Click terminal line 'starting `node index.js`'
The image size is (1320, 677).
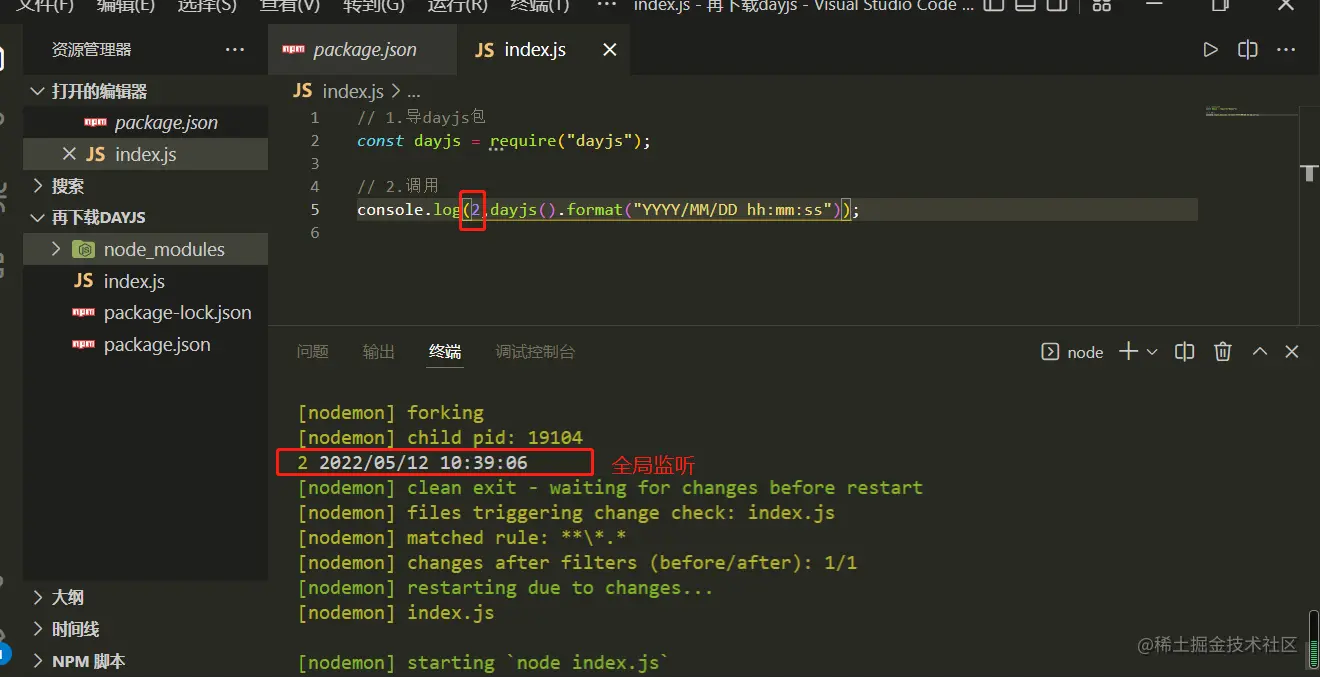[x=484, y=662]
